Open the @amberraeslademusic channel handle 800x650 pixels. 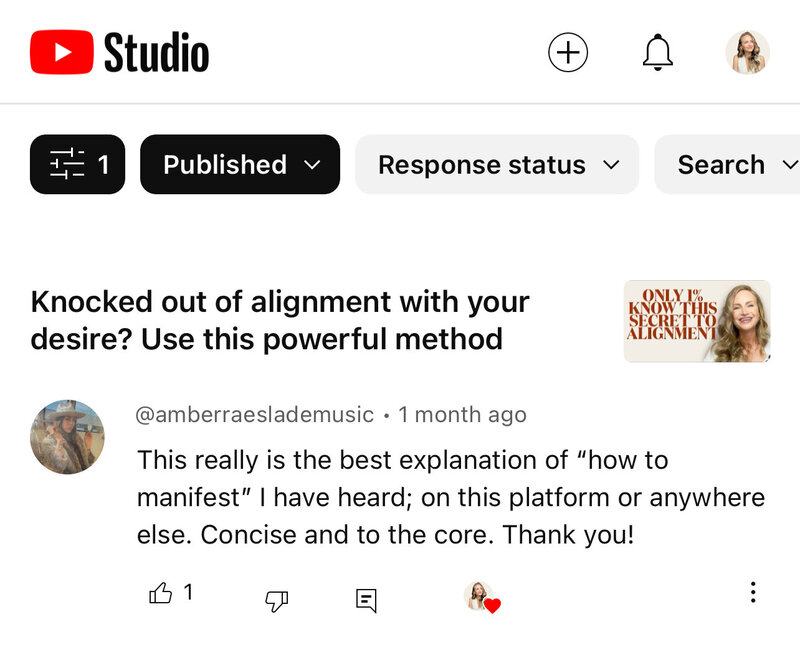tap(255, 414)
